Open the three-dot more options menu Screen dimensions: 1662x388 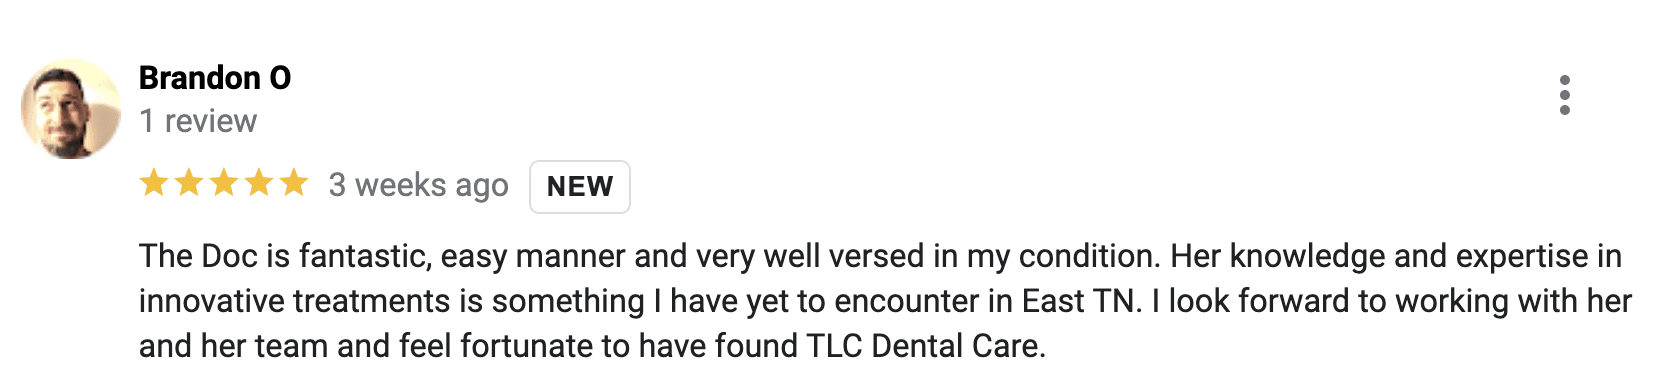click(1564, 95)
